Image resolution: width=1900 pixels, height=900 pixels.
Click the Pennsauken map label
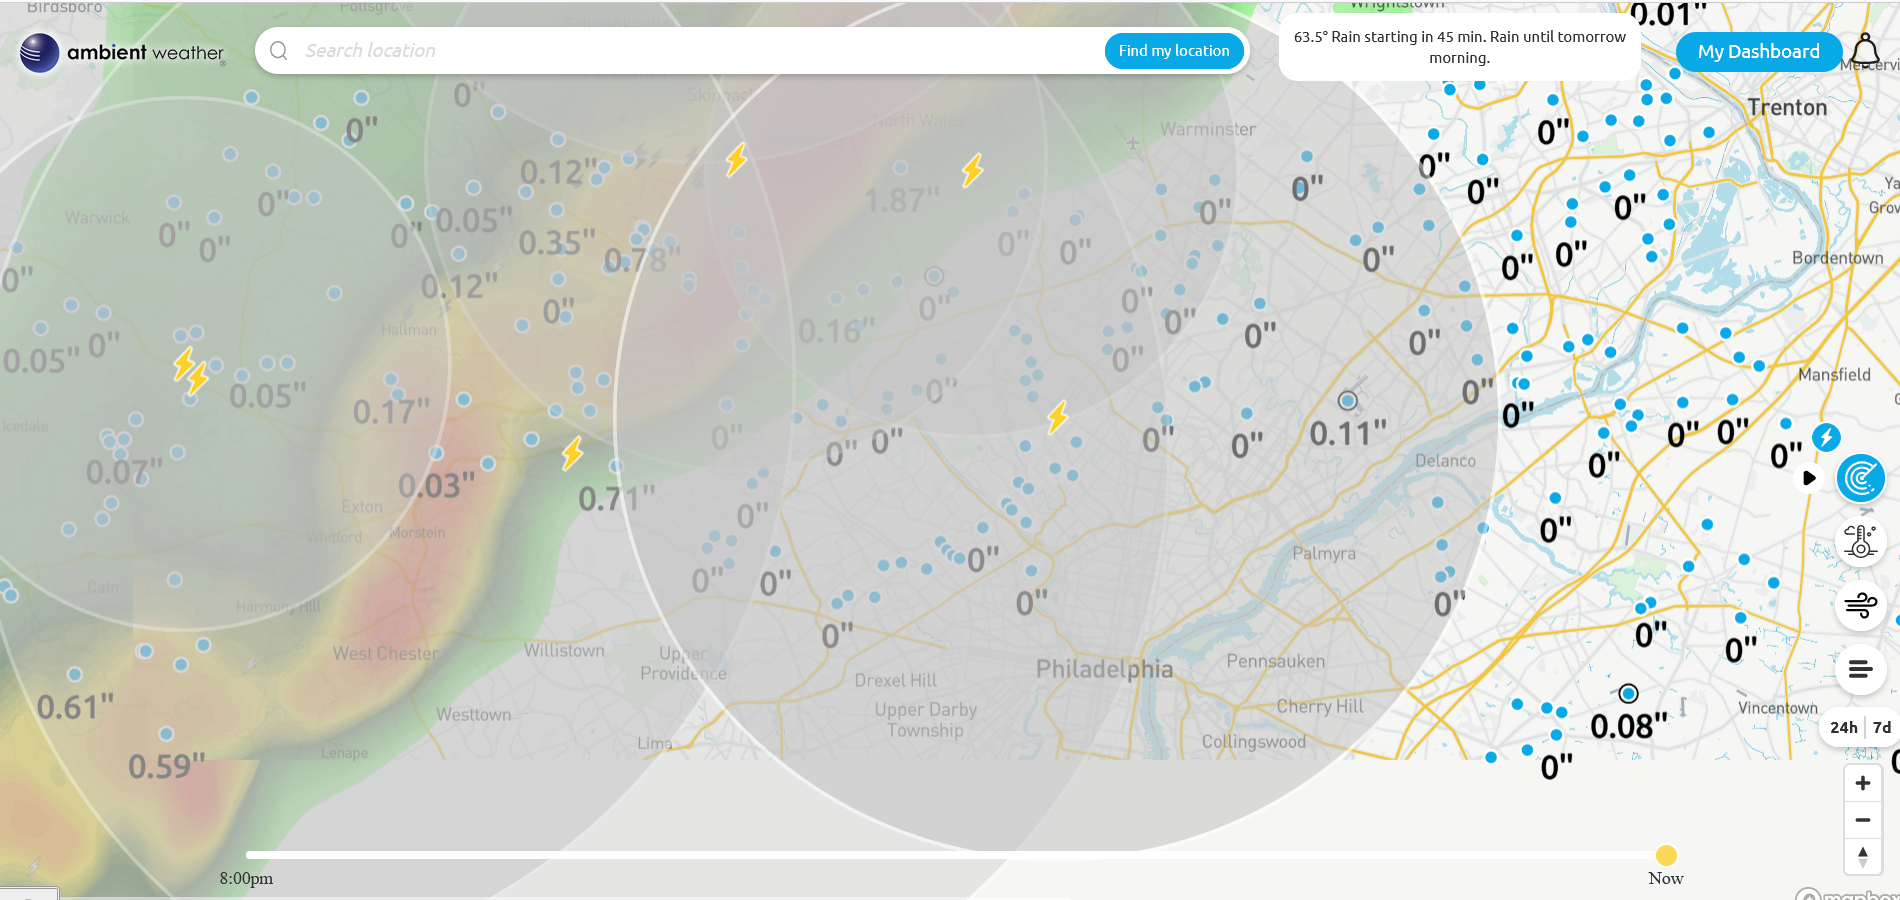point(1276,661)
